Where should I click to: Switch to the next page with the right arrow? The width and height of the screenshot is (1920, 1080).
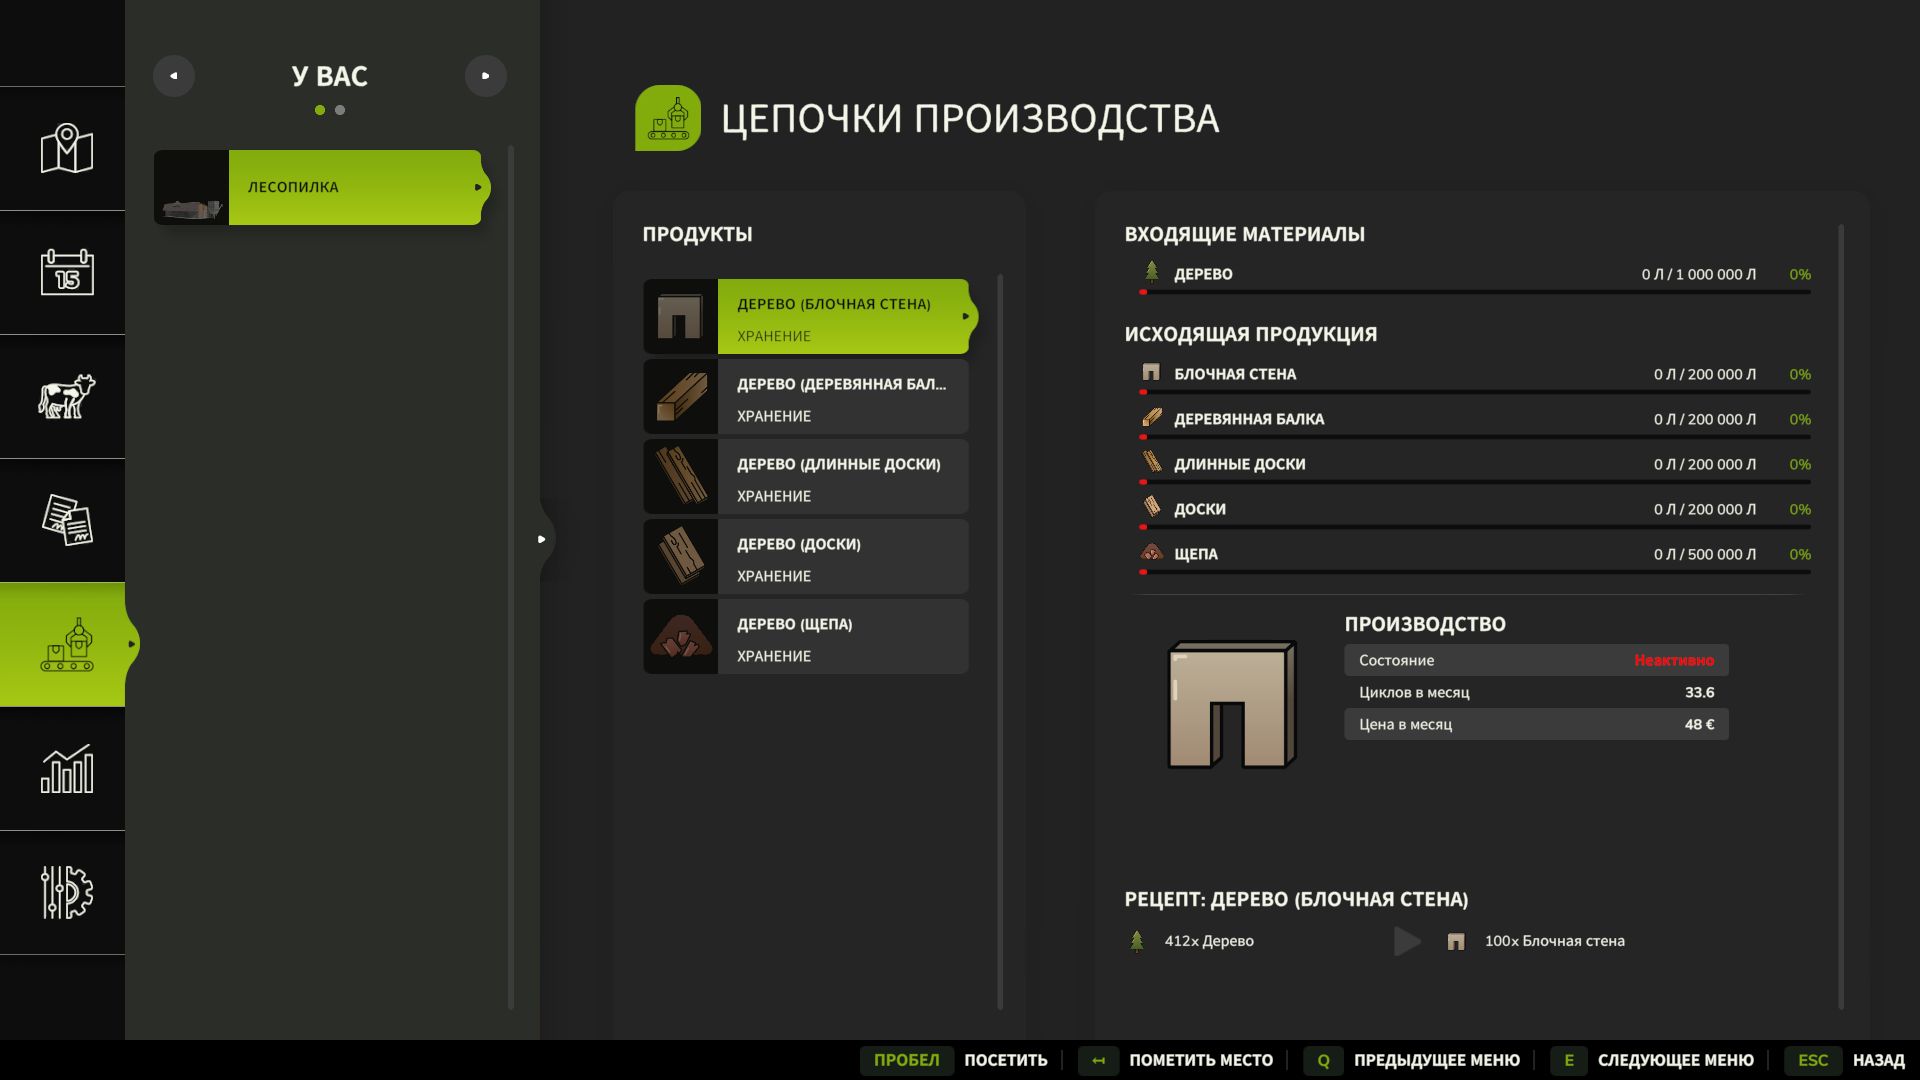[x=486, y=76]
